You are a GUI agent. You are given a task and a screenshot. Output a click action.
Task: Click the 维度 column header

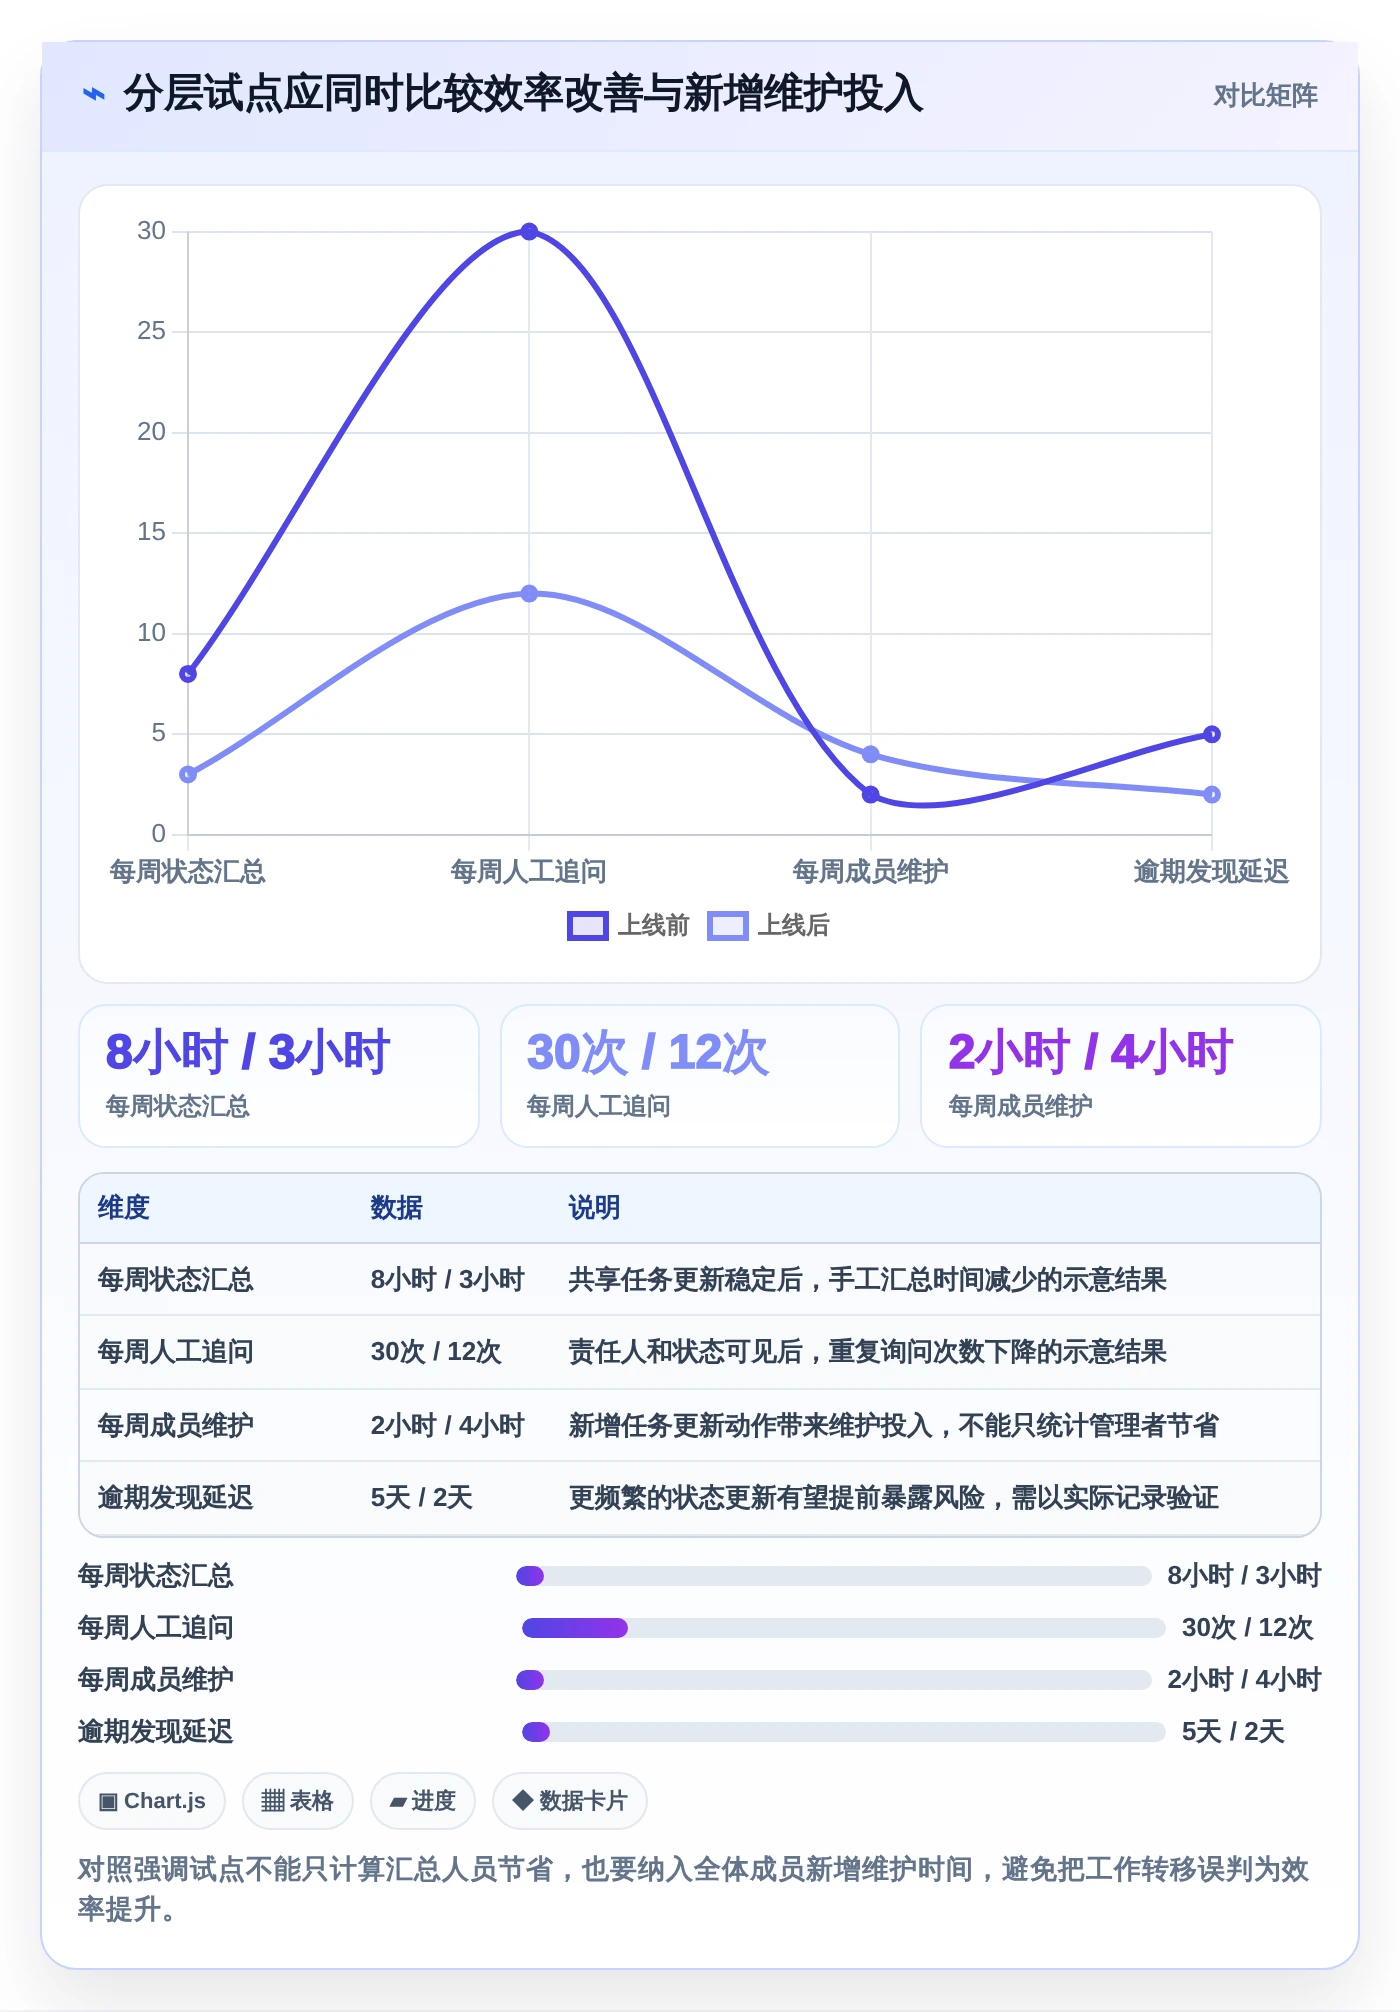point(124,1208)
